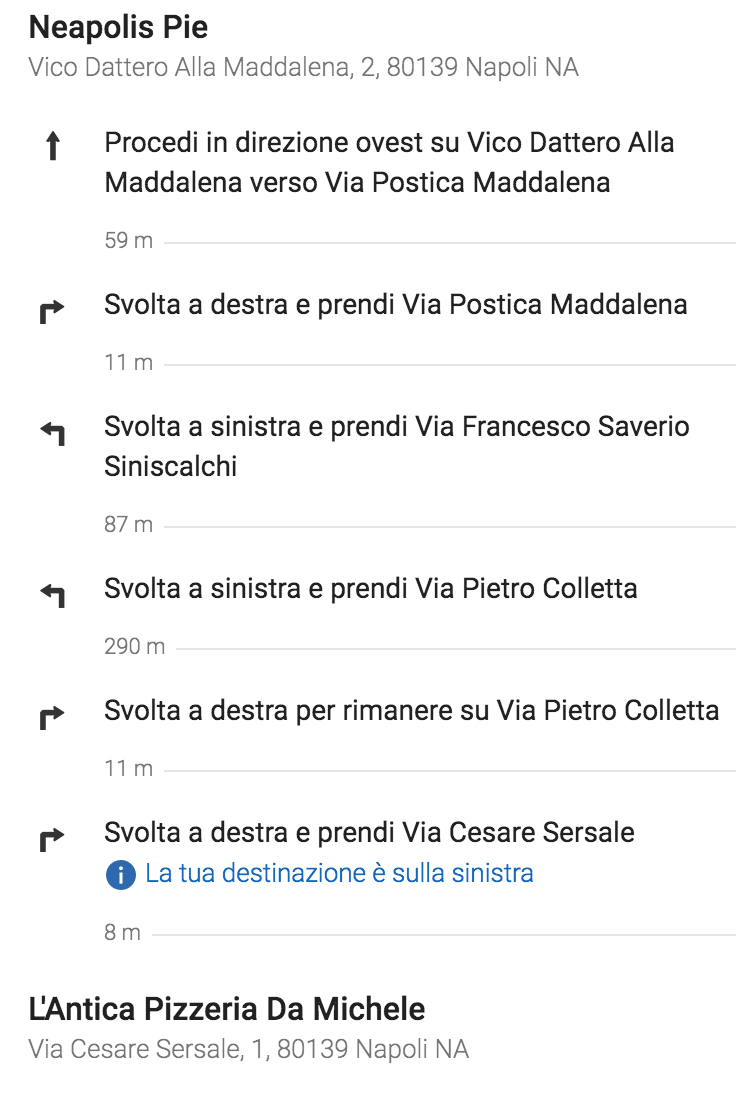Click the right-turn arrow beside Via Postica Maddalena
Viewport: 742px width, 1096px height.
pos(52,310)
